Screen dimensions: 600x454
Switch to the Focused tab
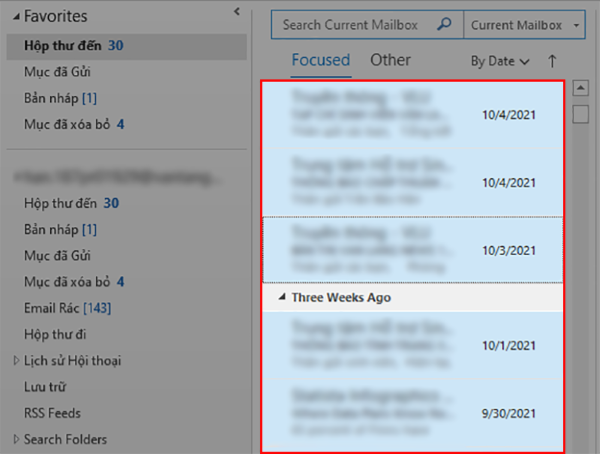pos(320,60)
